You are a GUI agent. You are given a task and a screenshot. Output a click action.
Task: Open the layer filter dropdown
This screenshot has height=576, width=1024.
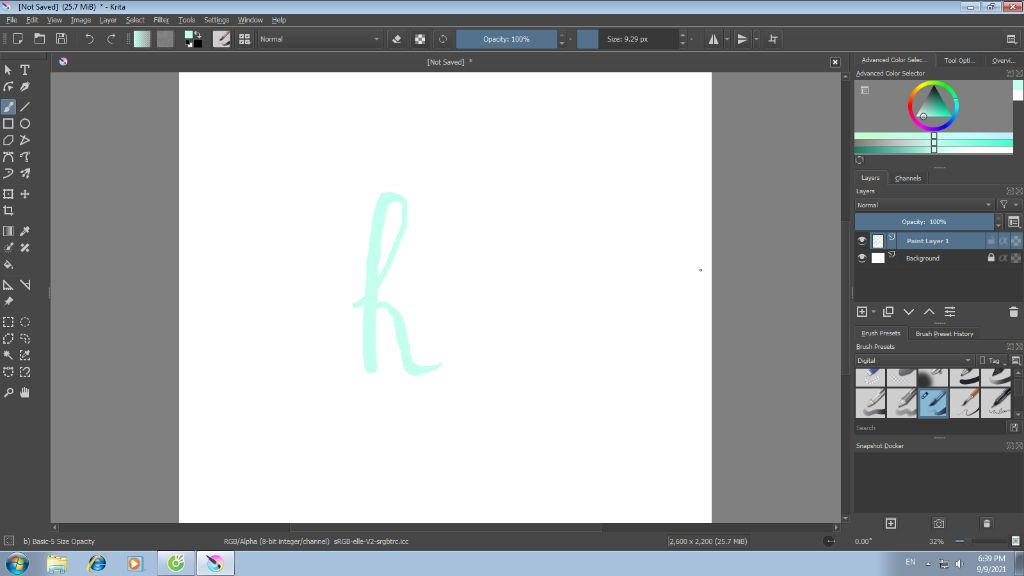(1008, 205)
